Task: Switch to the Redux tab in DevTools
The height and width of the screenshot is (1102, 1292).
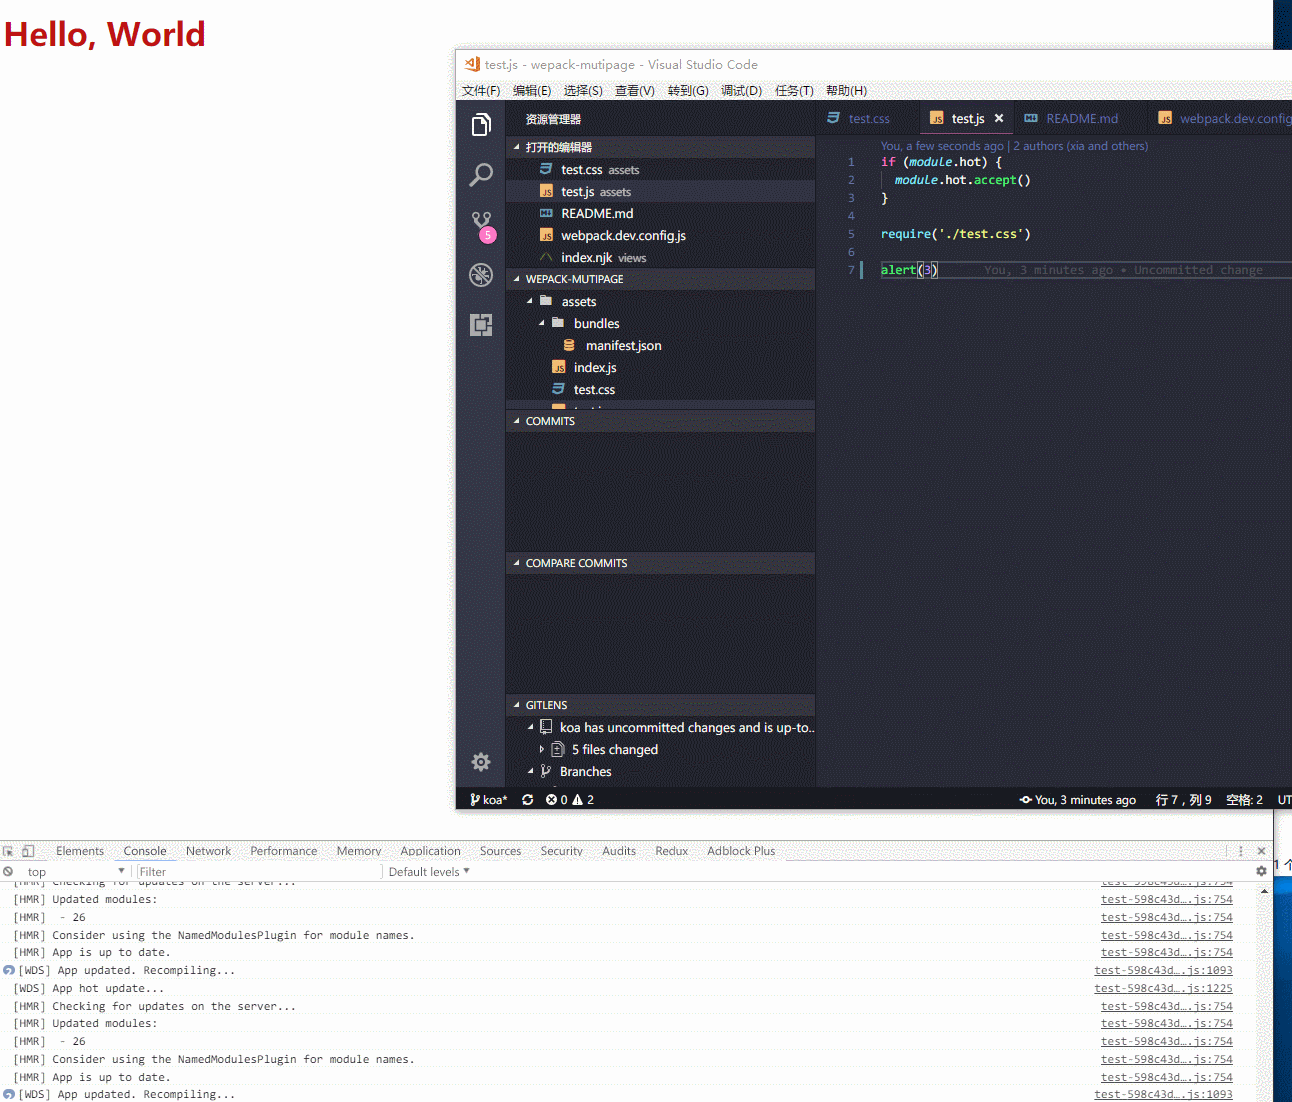Action: coord(672,851)
